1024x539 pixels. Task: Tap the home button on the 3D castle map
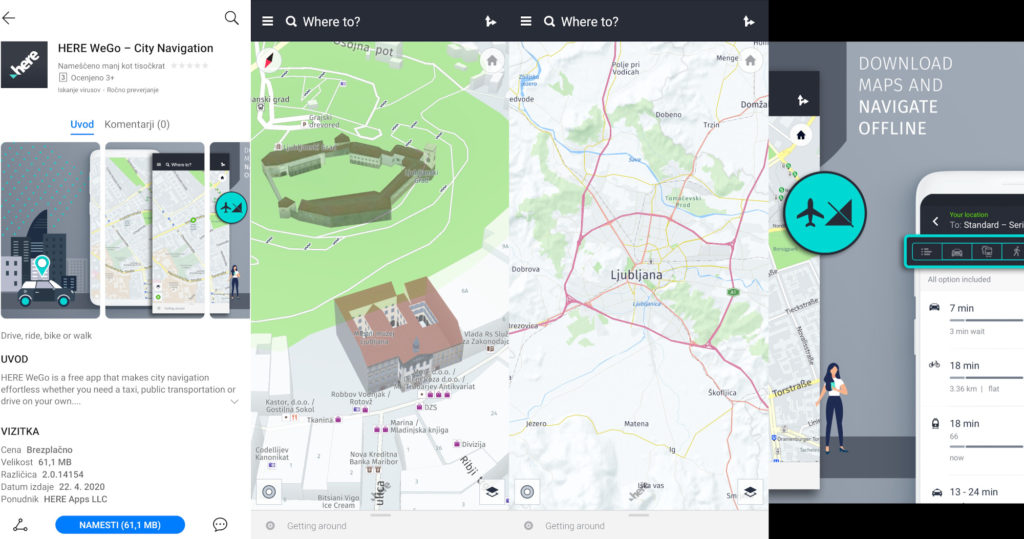pos(490,60)
